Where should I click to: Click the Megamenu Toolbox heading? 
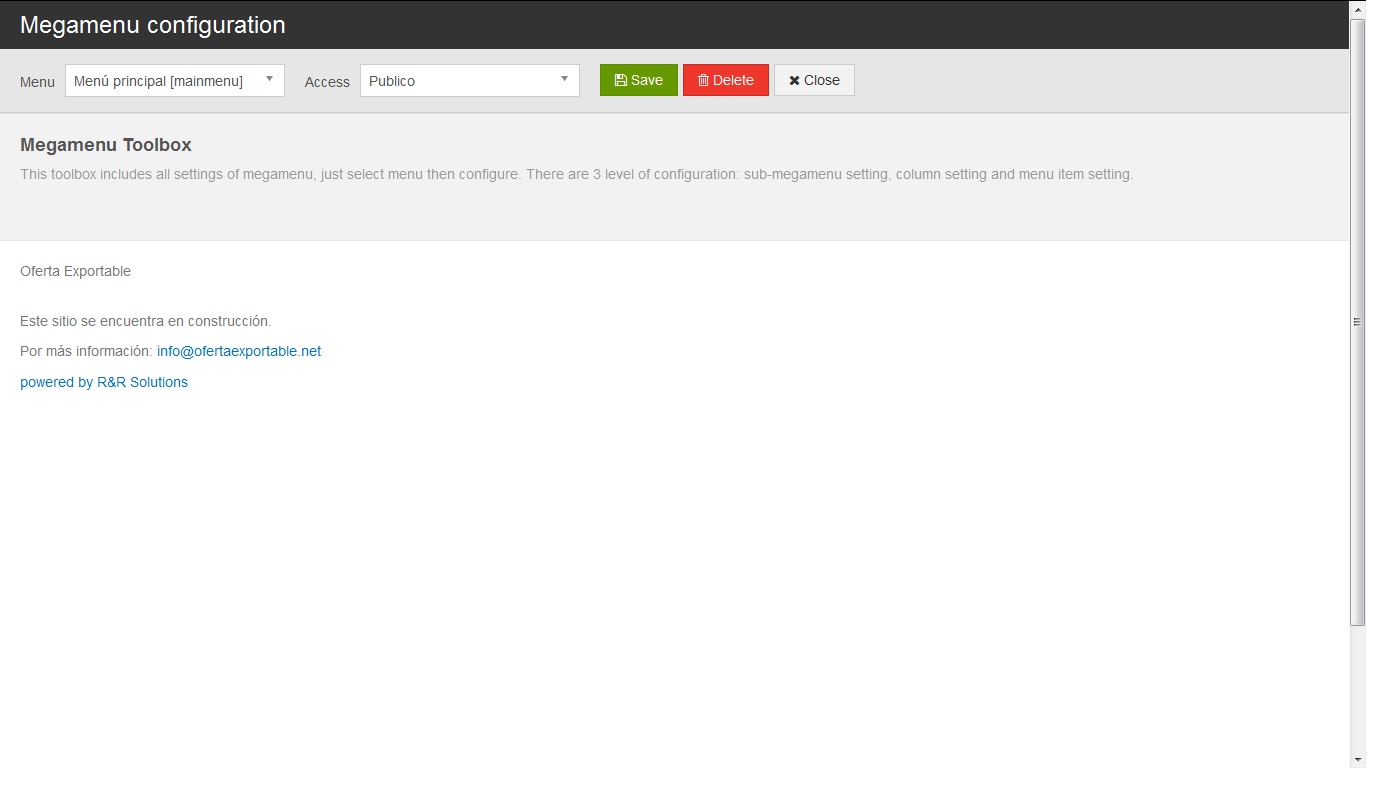106,145
